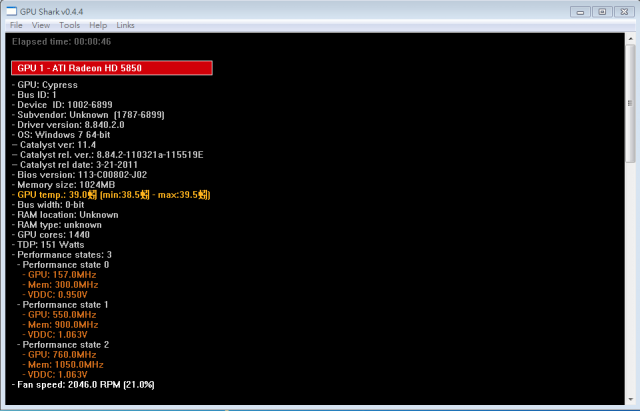
Task: Click the Catalyst rel date: 3-21-2011 line
Action: pos(75,165)
